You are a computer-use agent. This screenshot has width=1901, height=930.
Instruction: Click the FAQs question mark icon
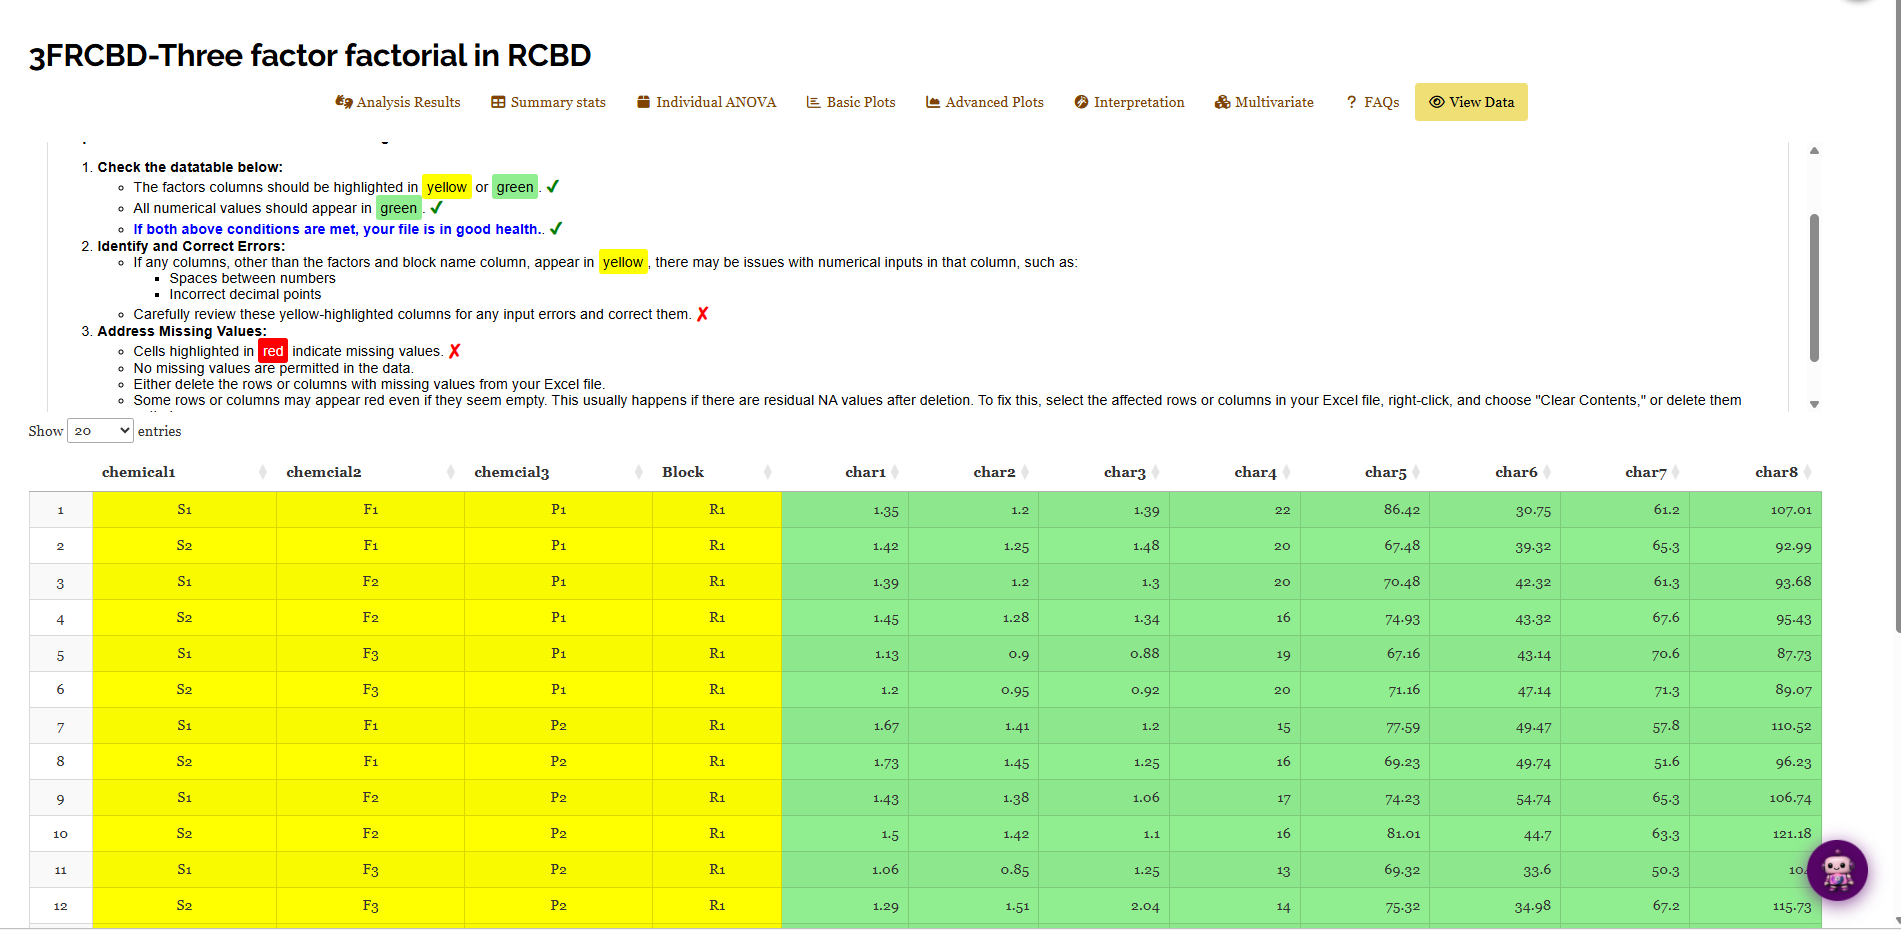tap(1352, 102)
